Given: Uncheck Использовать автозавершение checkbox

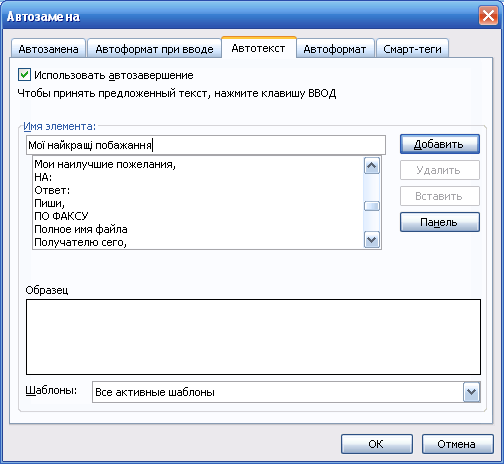Looking at the screenshot, I should [x=24, y=75].
